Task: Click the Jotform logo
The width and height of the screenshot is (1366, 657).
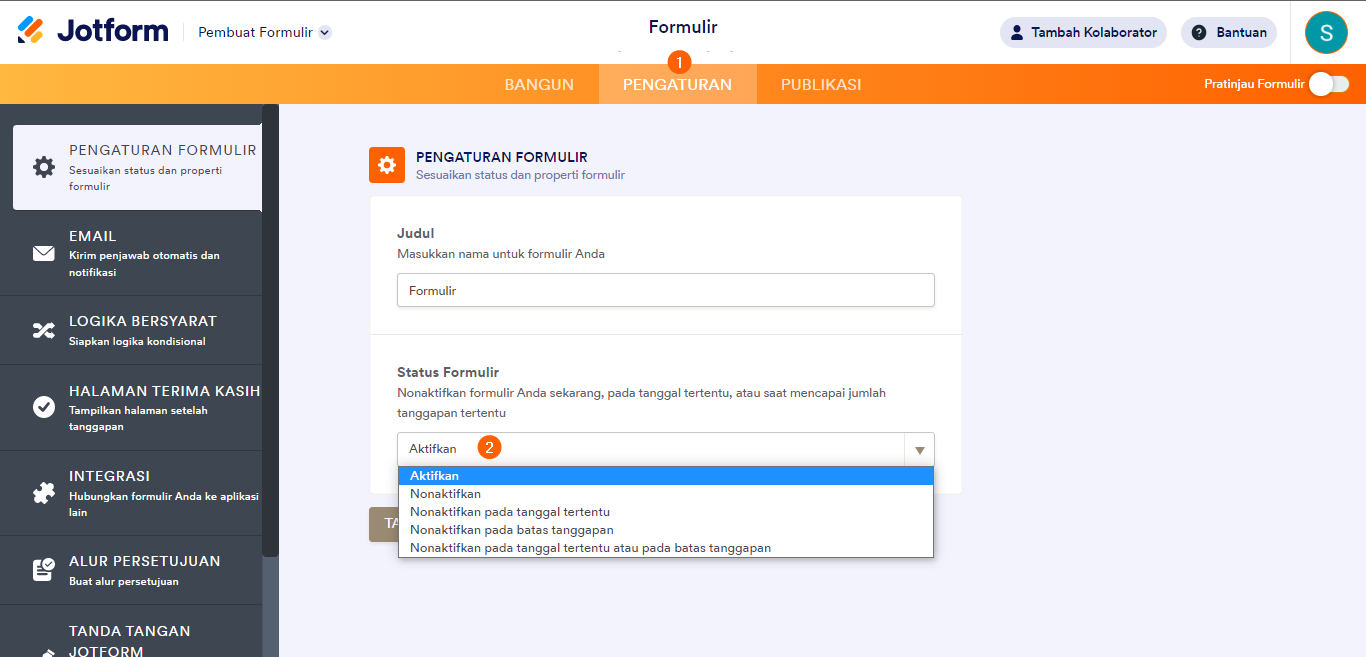Action: point(93,31)
